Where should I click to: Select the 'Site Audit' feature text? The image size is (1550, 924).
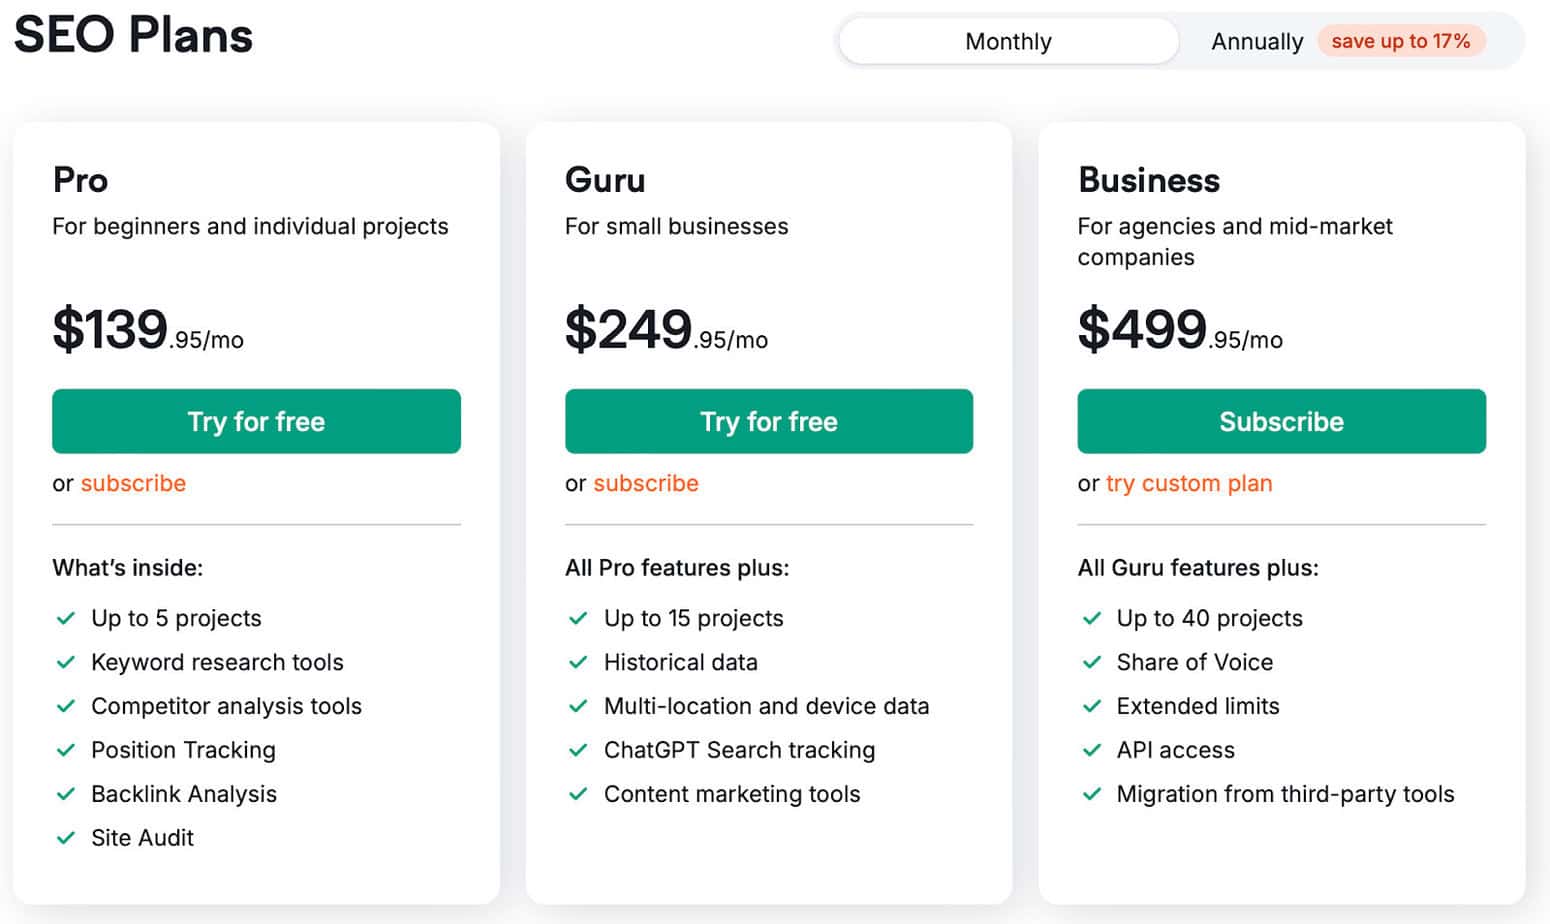click(x=142, y=838)
